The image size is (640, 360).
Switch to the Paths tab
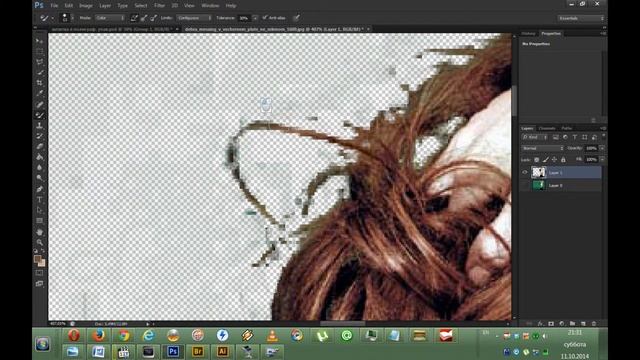pos(567,128)
